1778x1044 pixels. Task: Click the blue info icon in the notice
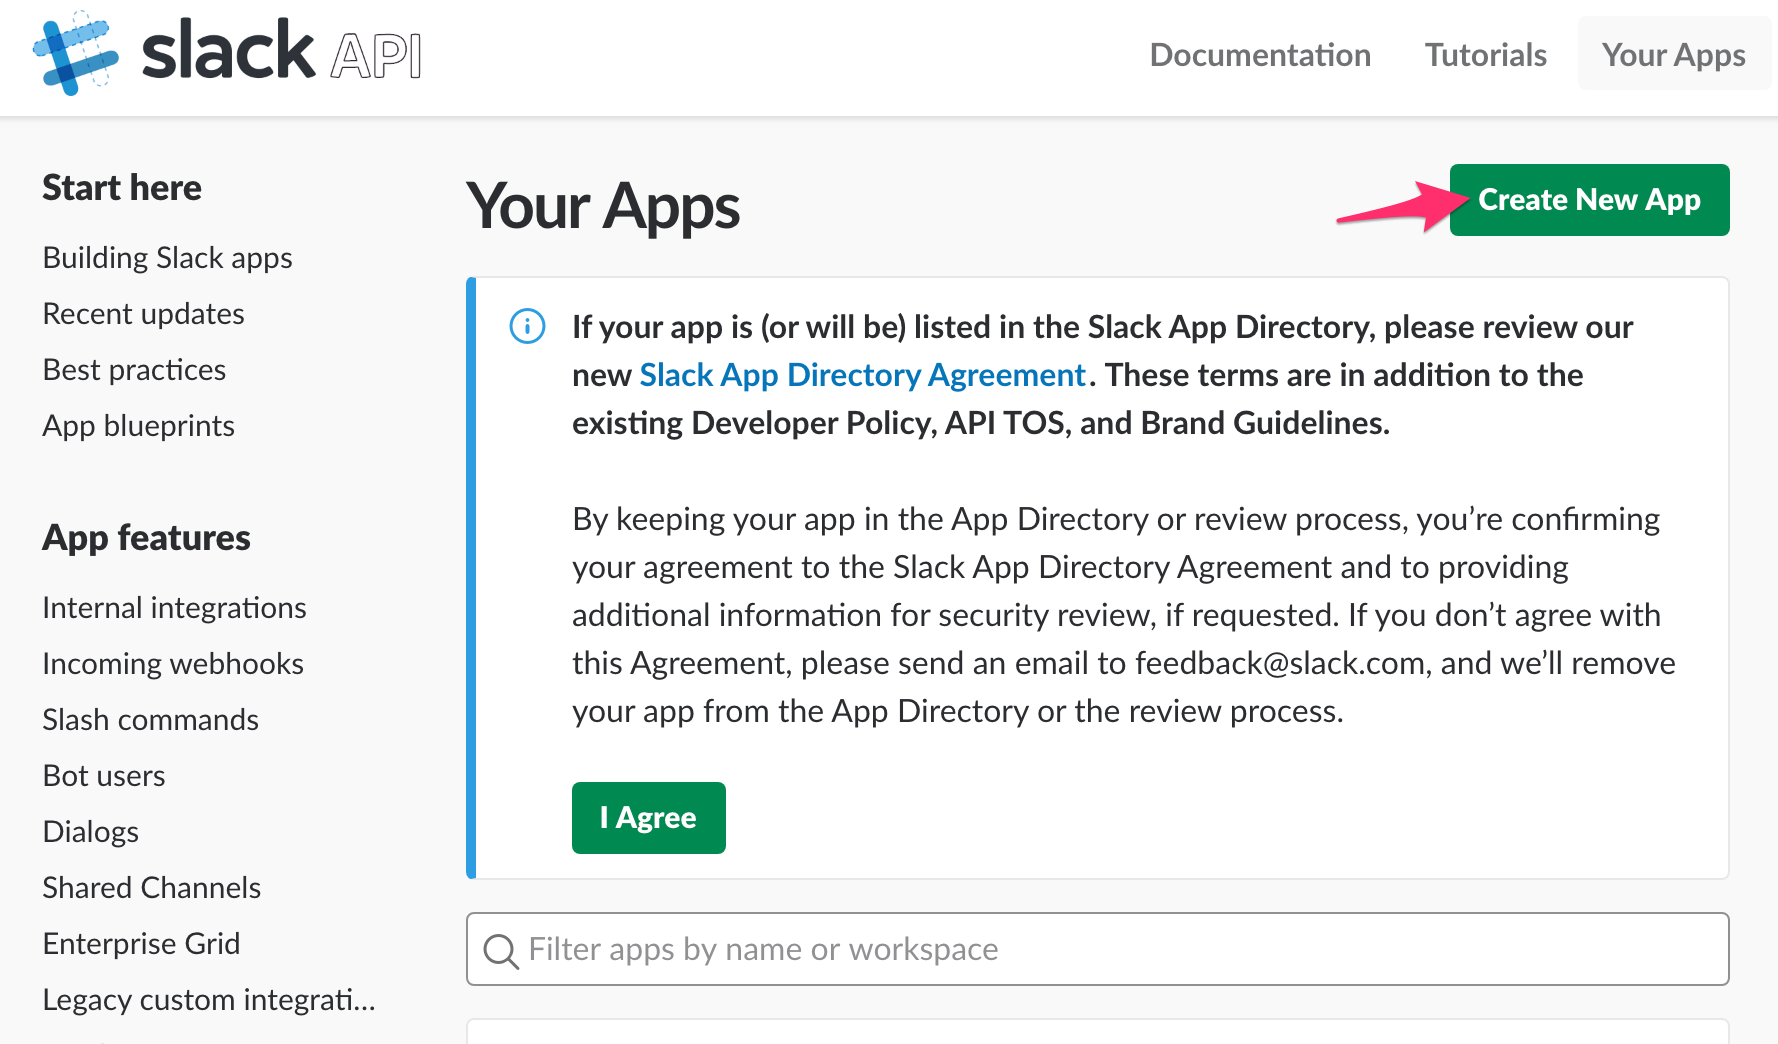click(527, 326)
